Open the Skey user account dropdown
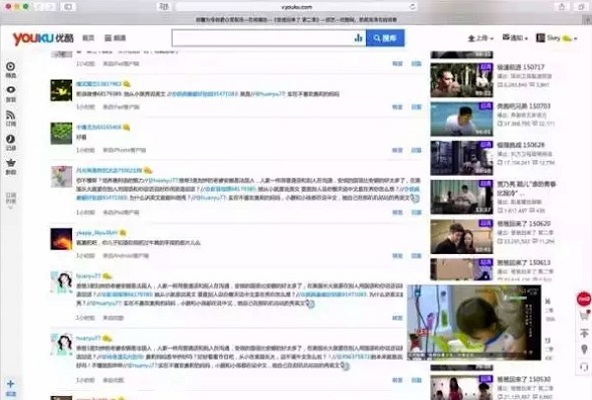The image size is (592, 400). pos(557,38)
